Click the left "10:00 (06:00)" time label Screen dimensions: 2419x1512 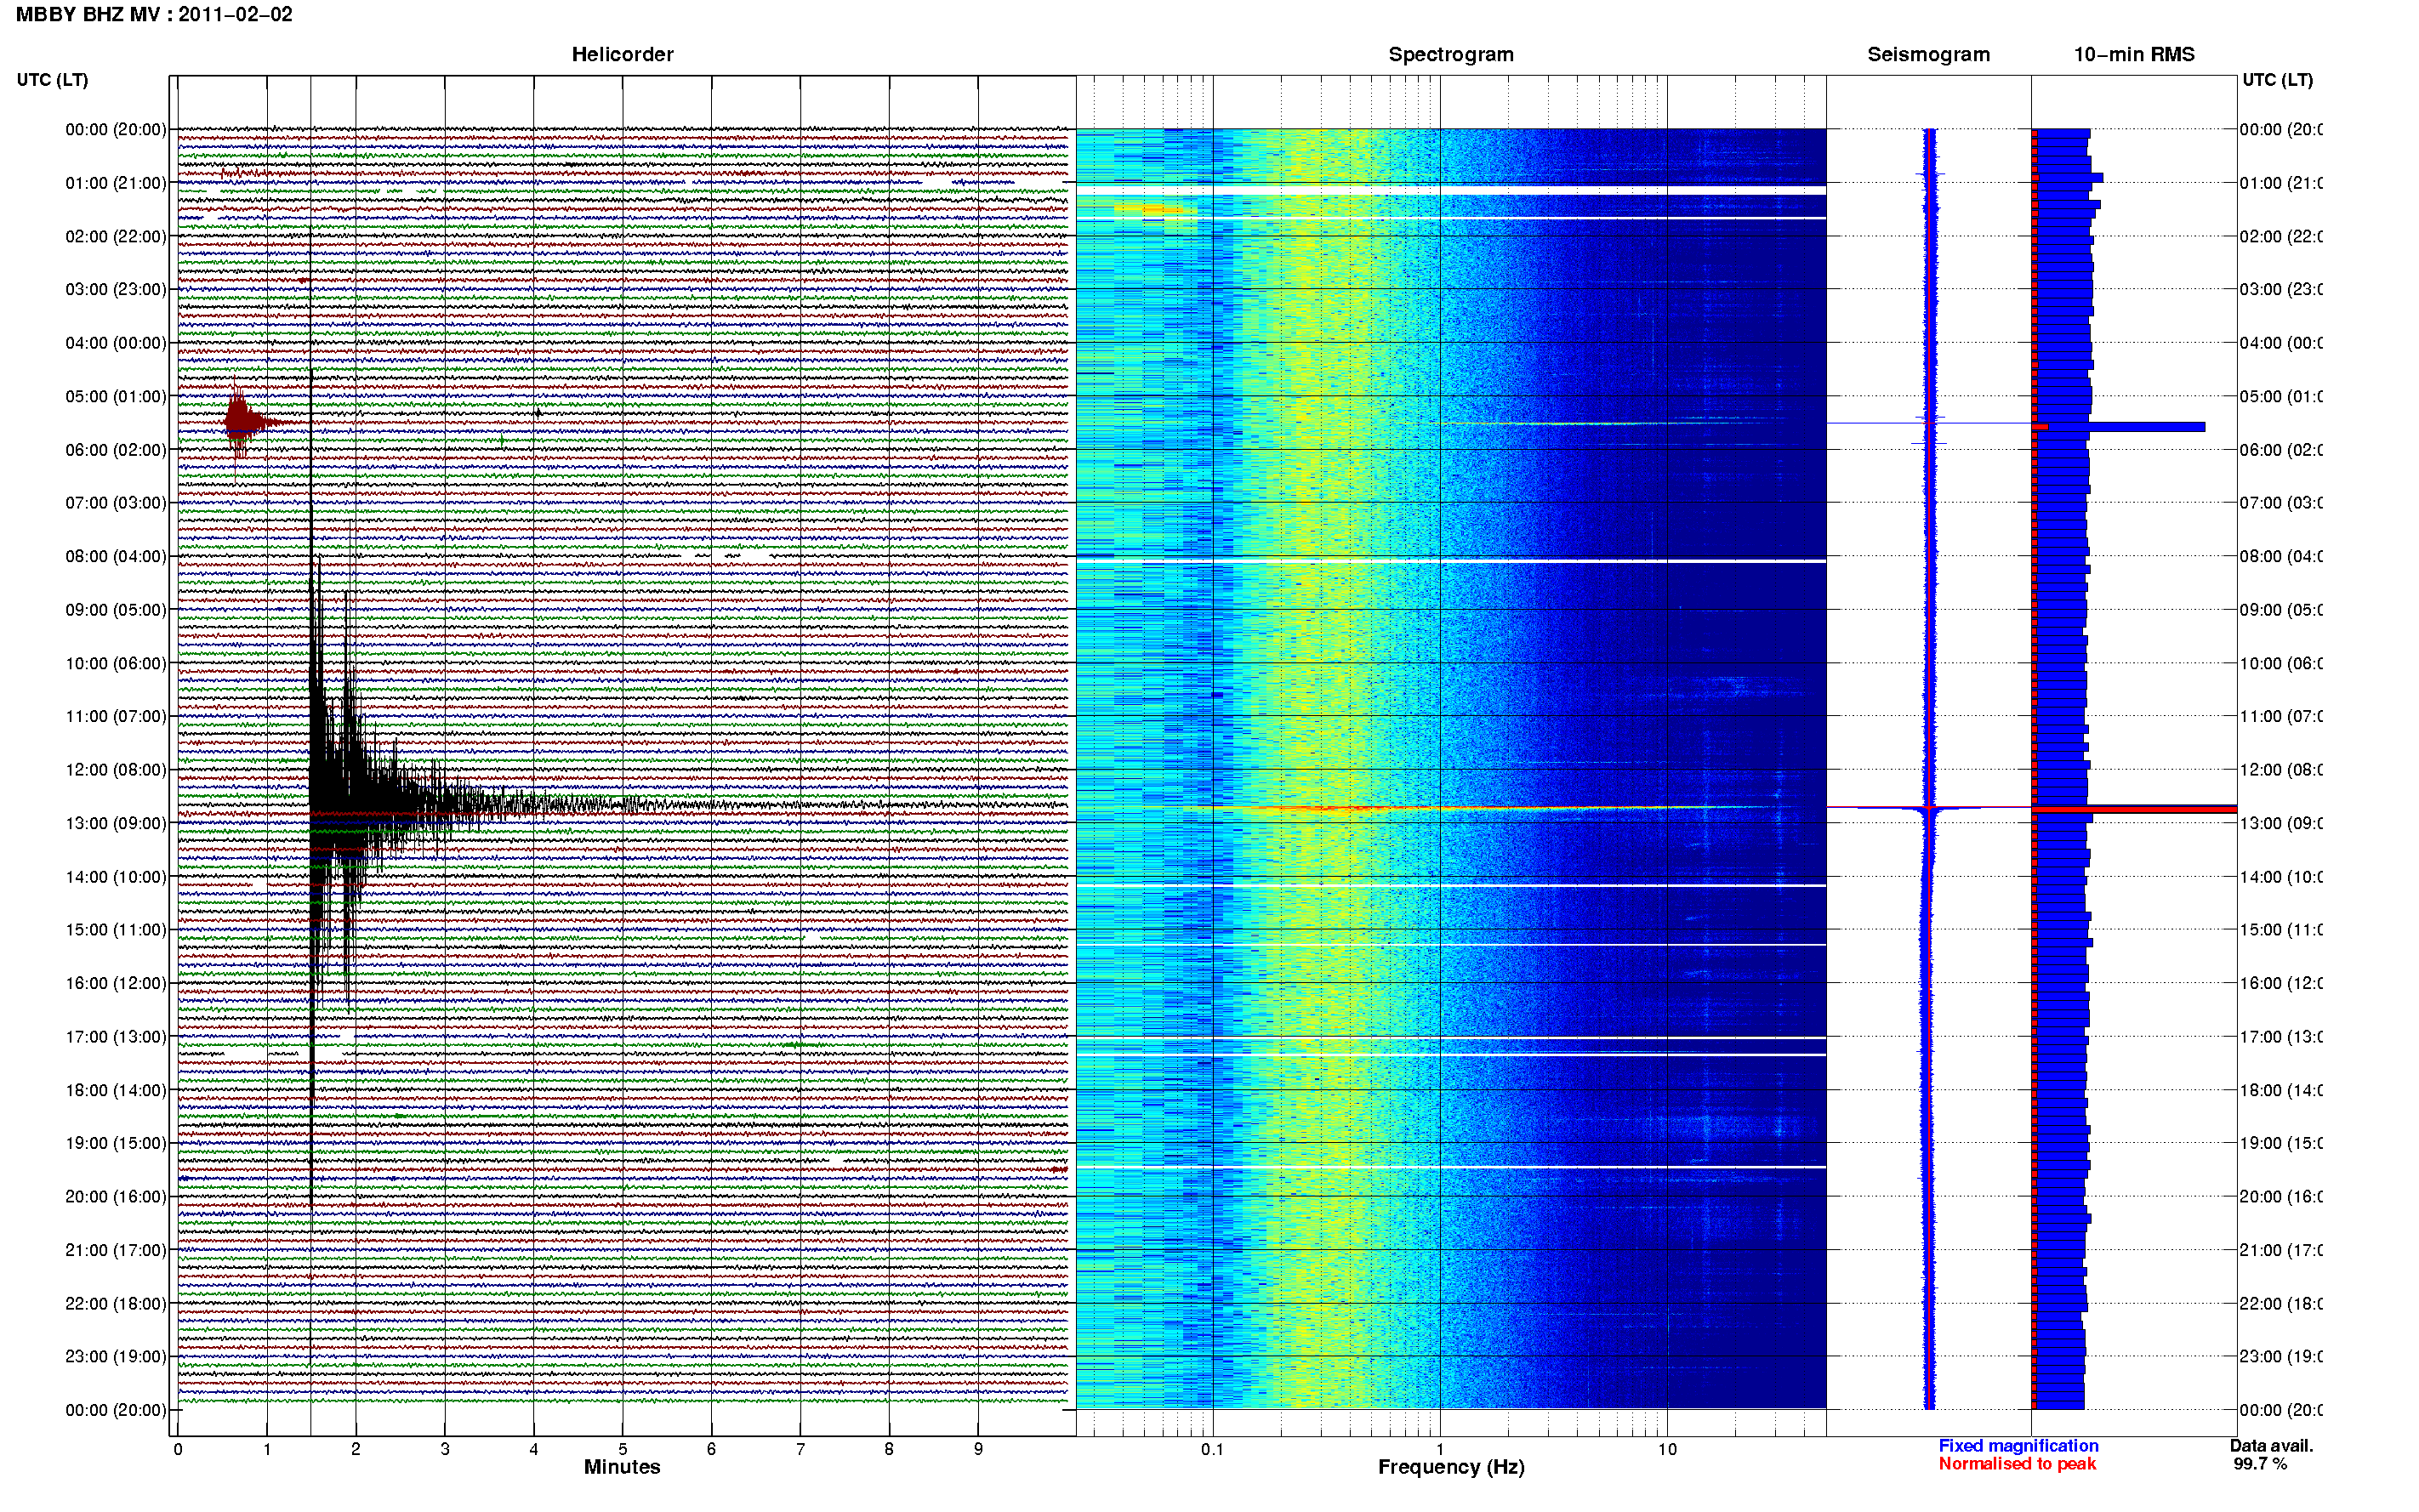(116, 663)
